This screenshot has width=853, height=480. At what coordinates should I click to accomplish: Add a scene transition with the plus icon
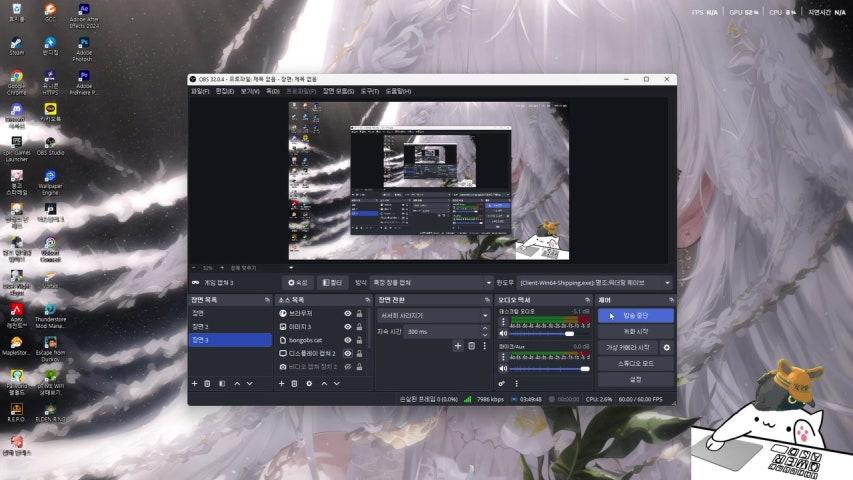458,346
